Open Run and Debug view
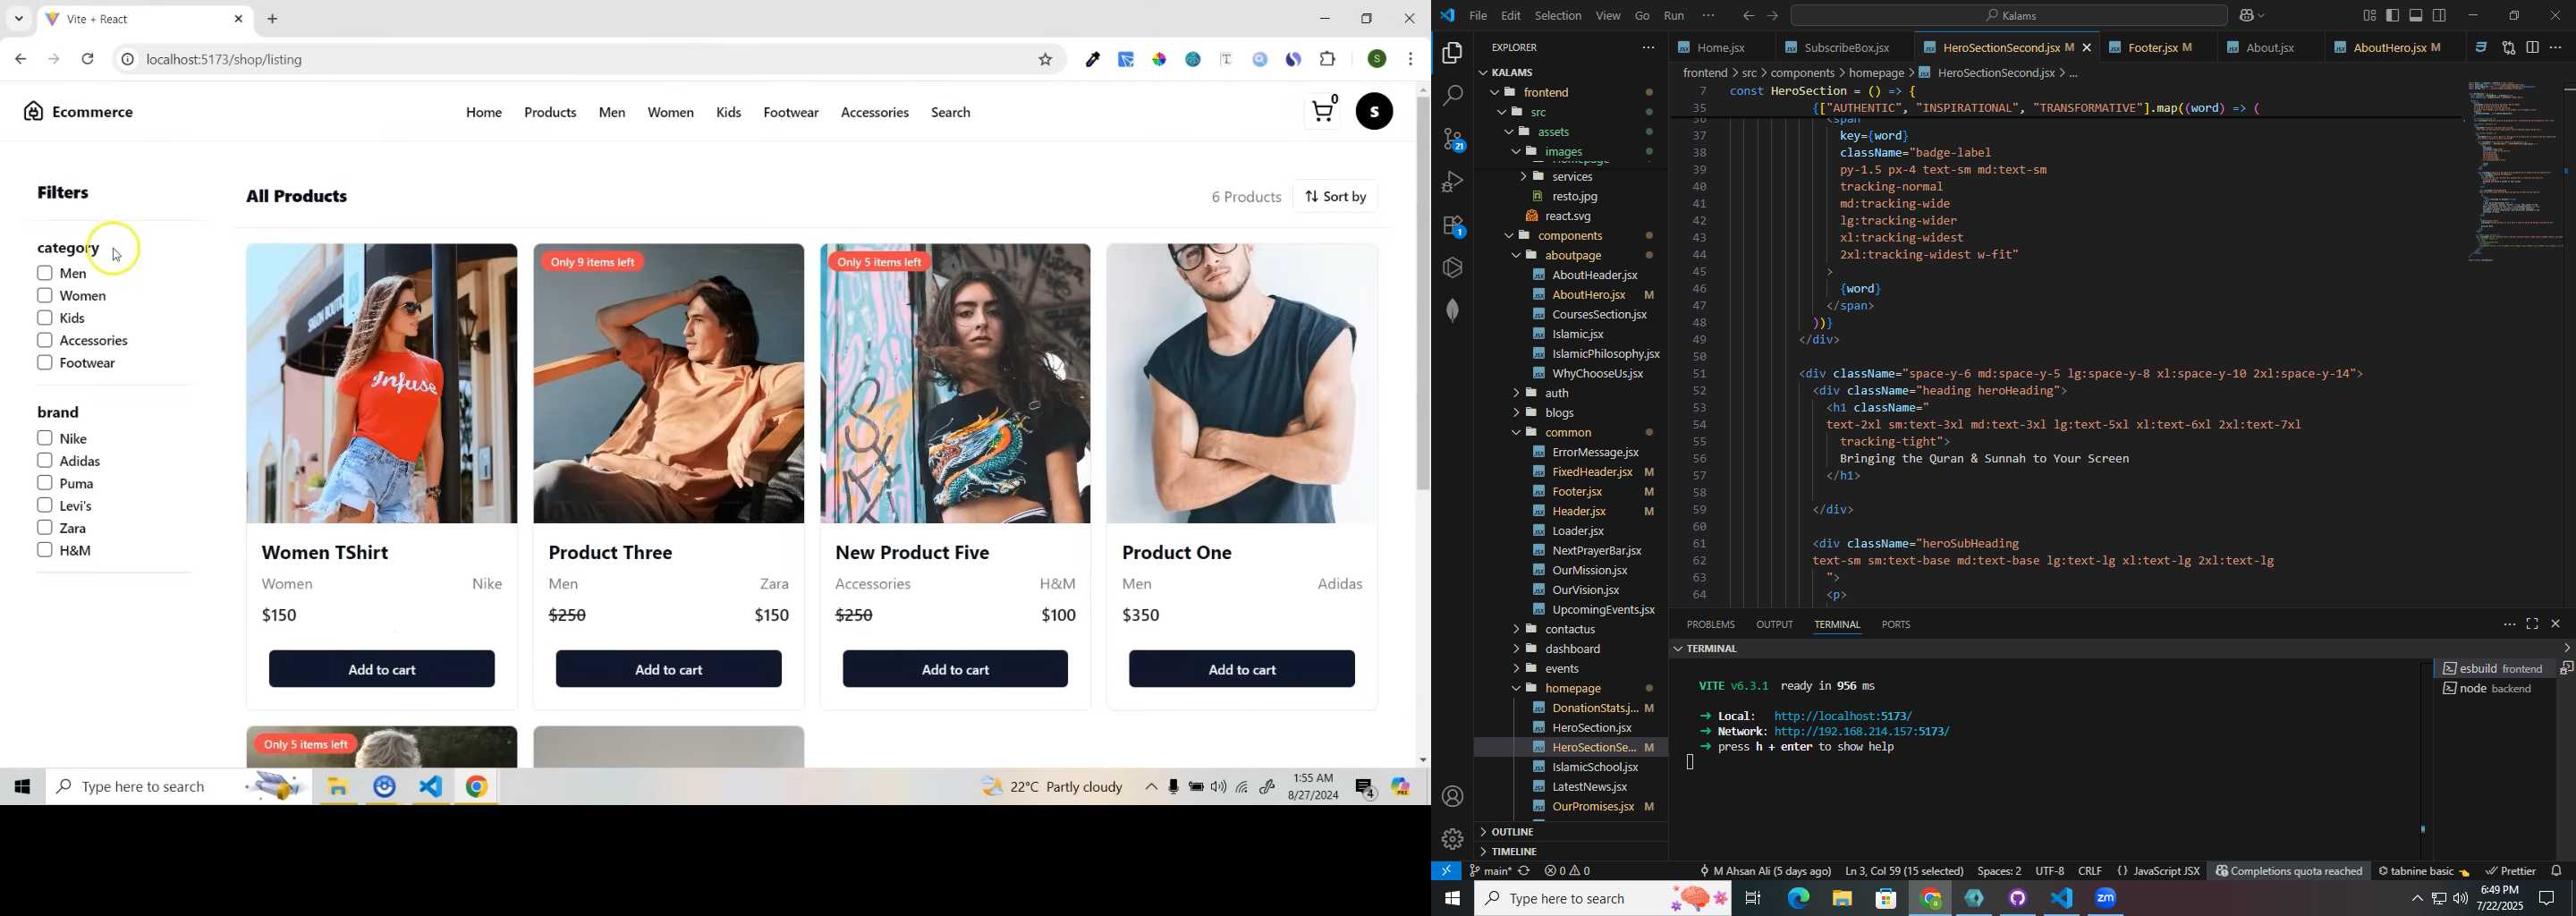Screen dimensions: 2576x916 (1453, 182)
